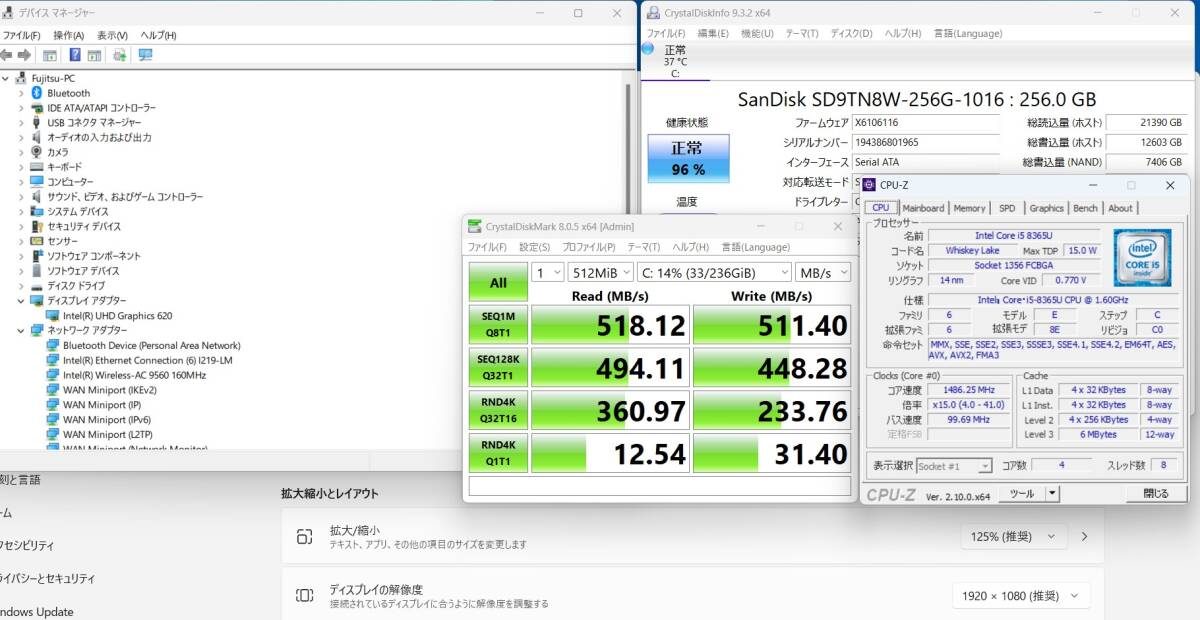This screenshot has height=620, width=1200.
Task: Select the Intel(R) UHD Graphics 620 adapter icon
Action: [x=53, y=315]
